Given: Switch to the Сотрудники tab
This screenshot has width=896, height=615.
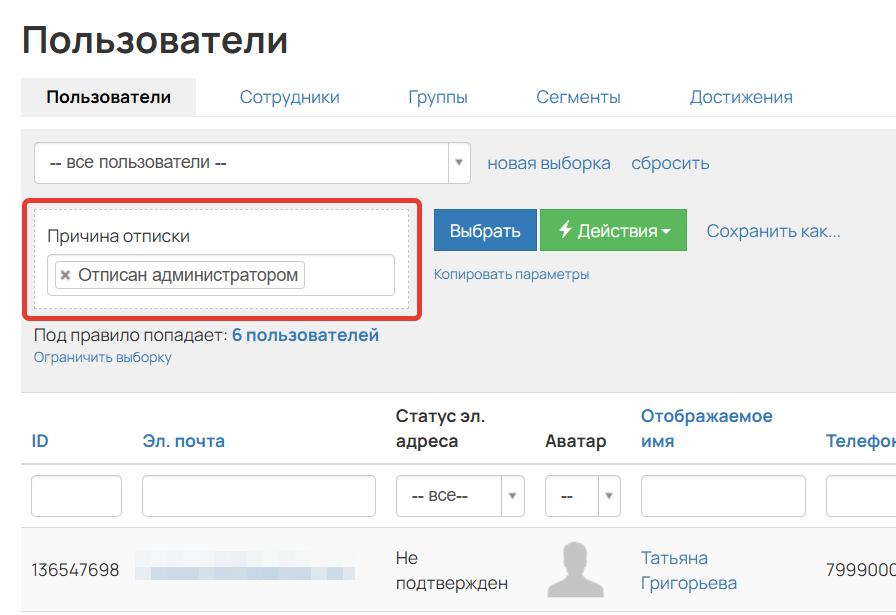Looking at the screenshot, I should tap(288, 97).
